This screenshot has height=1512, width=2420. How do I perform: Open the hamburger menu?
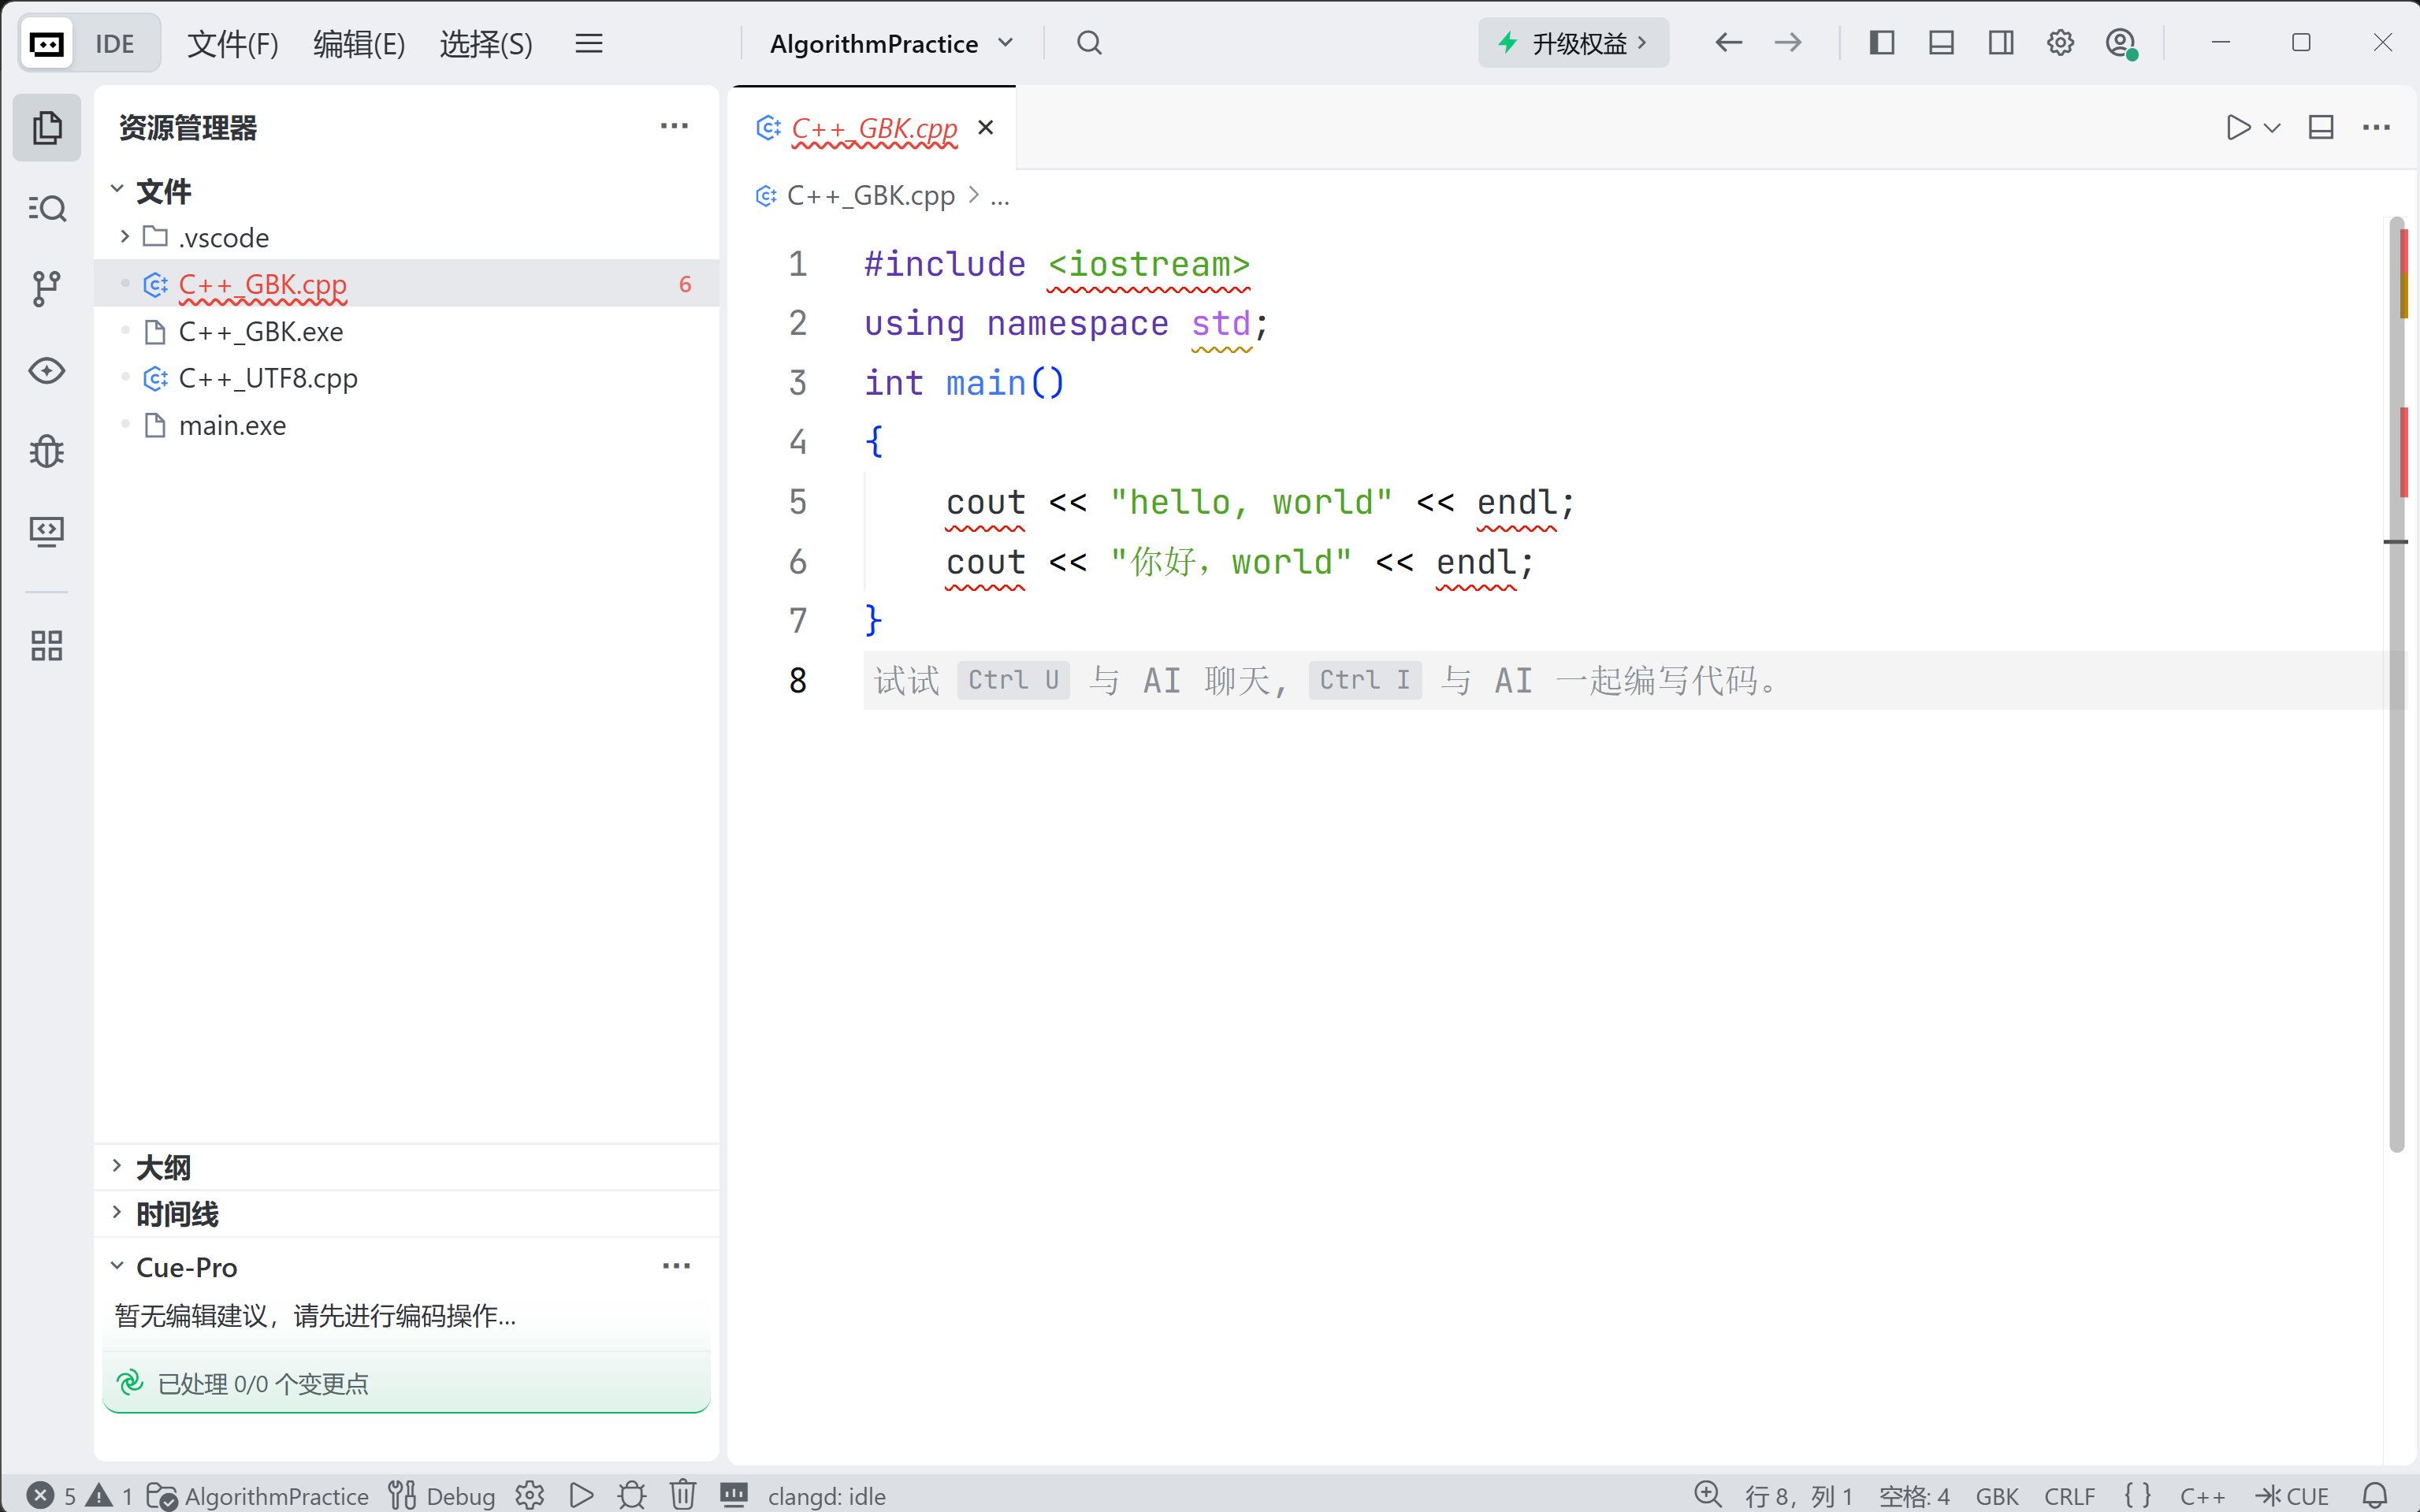pyautogui.click(x=589, y=43)
